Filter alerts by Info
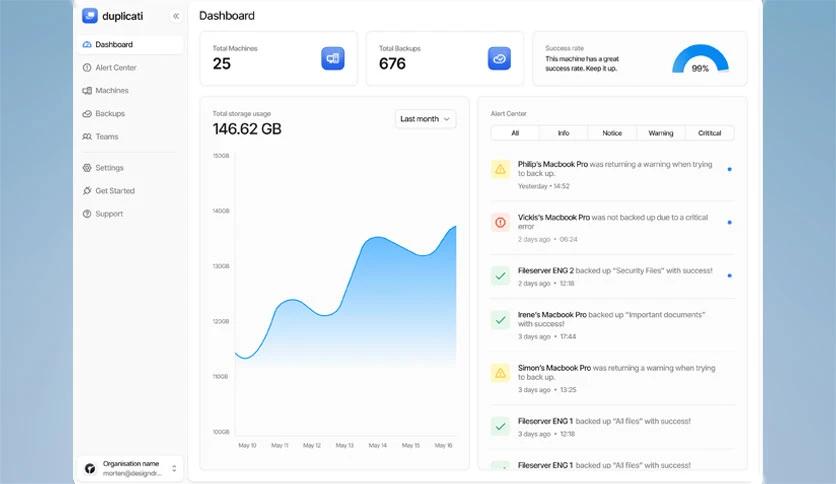 [x=563, y=133]
